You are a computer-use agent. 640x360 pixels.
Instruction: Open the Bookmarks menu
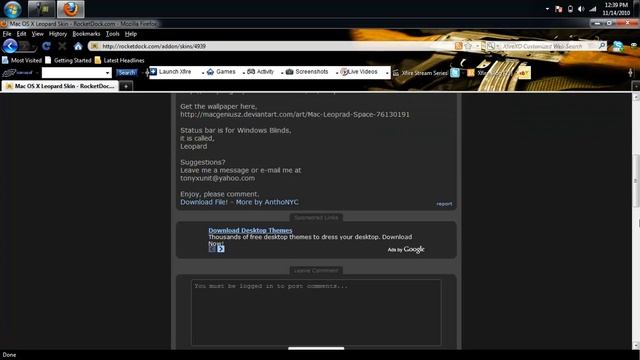(x=86, y=34)
